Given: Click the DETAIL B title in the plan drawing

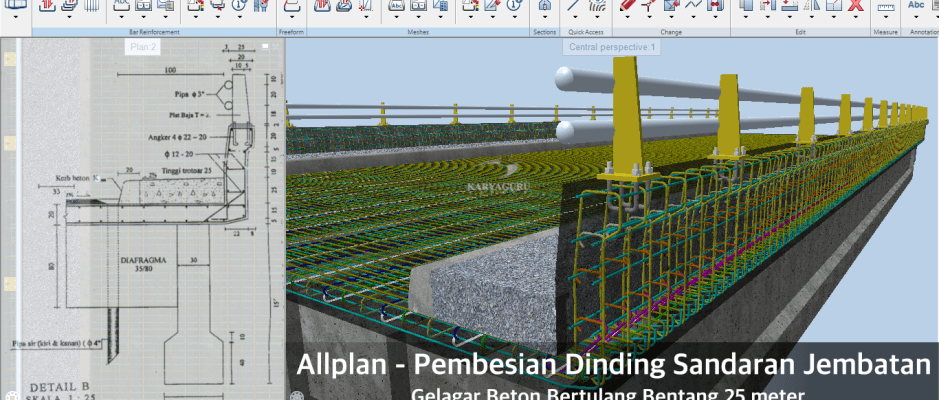Looking at the screenshot, I should [x=60, y=387].
